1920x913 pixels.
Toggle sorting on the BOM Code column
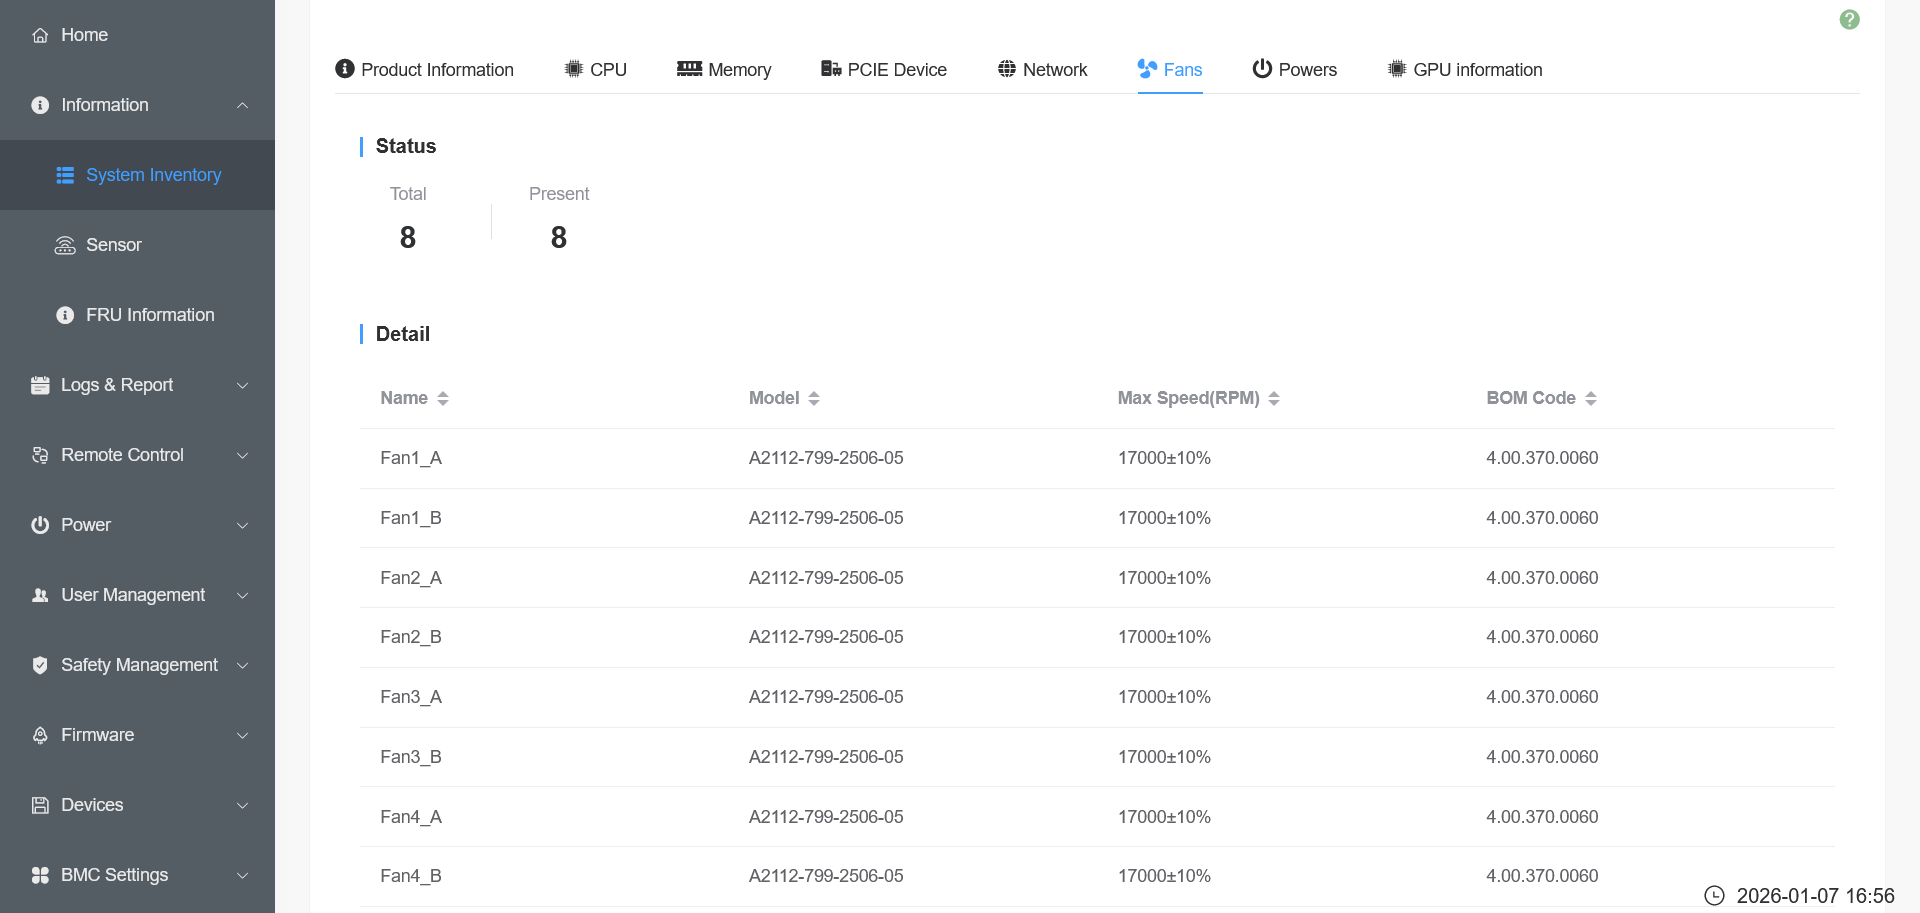pyautogui.click(x=1590, y=398)
